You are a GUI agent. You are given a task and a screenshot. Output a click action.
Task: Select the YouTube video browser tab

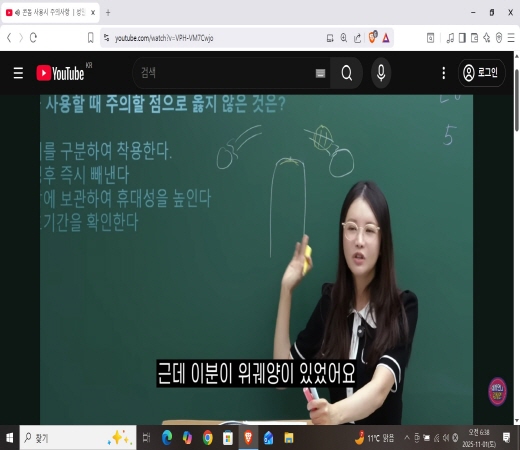point(50,13)
